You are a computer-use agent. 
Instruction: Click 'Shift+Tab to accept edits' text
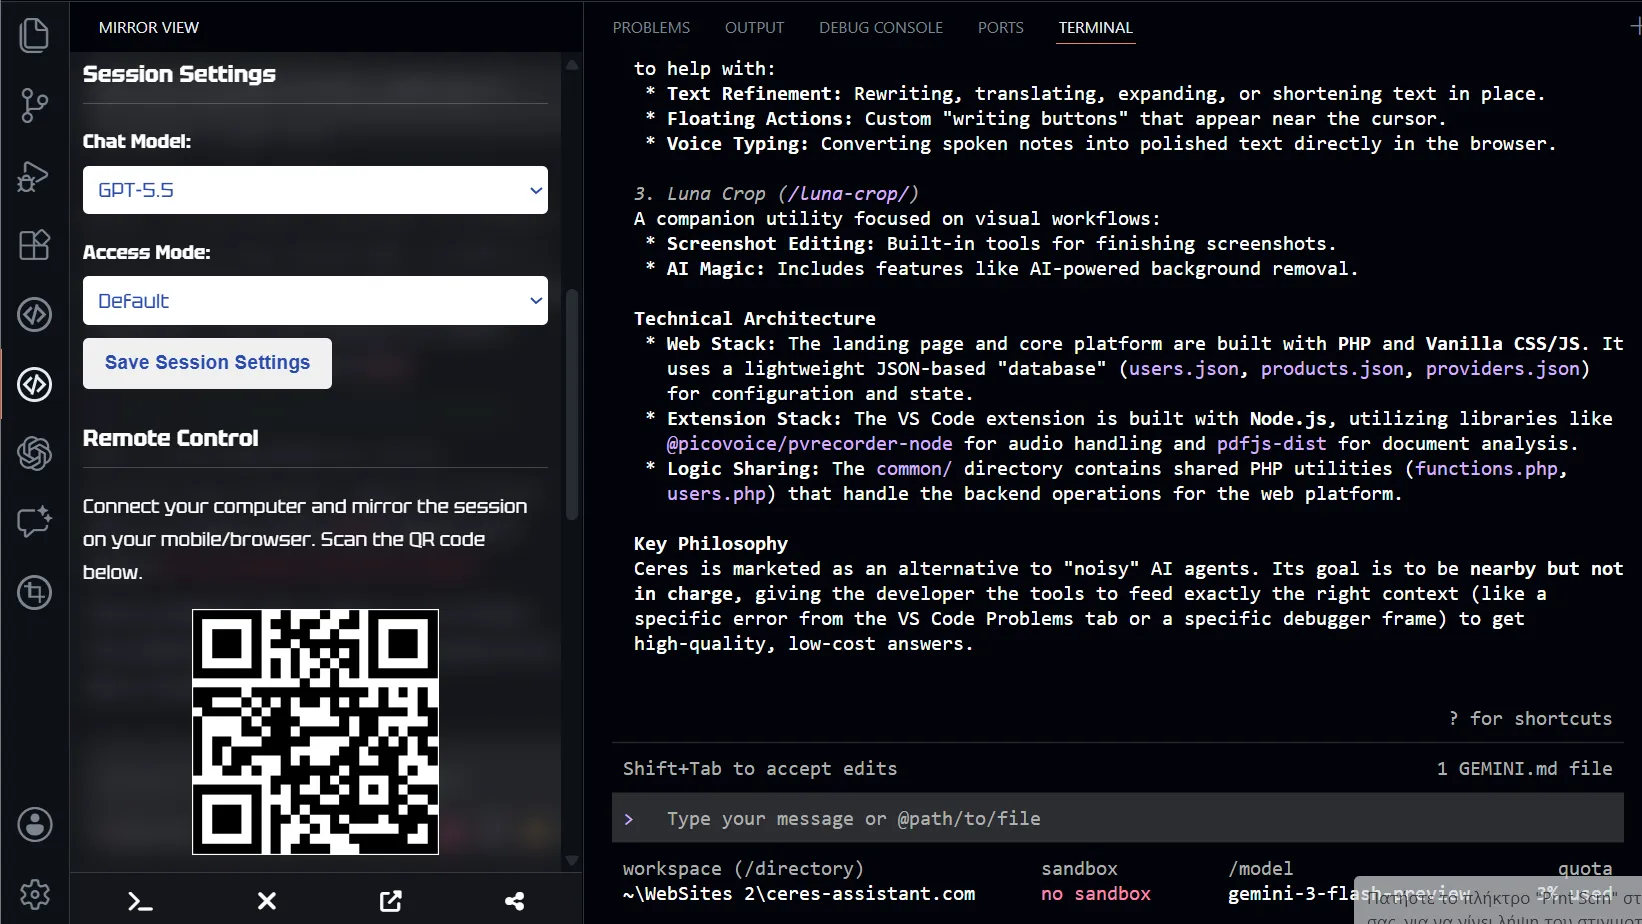coord(760,769)
